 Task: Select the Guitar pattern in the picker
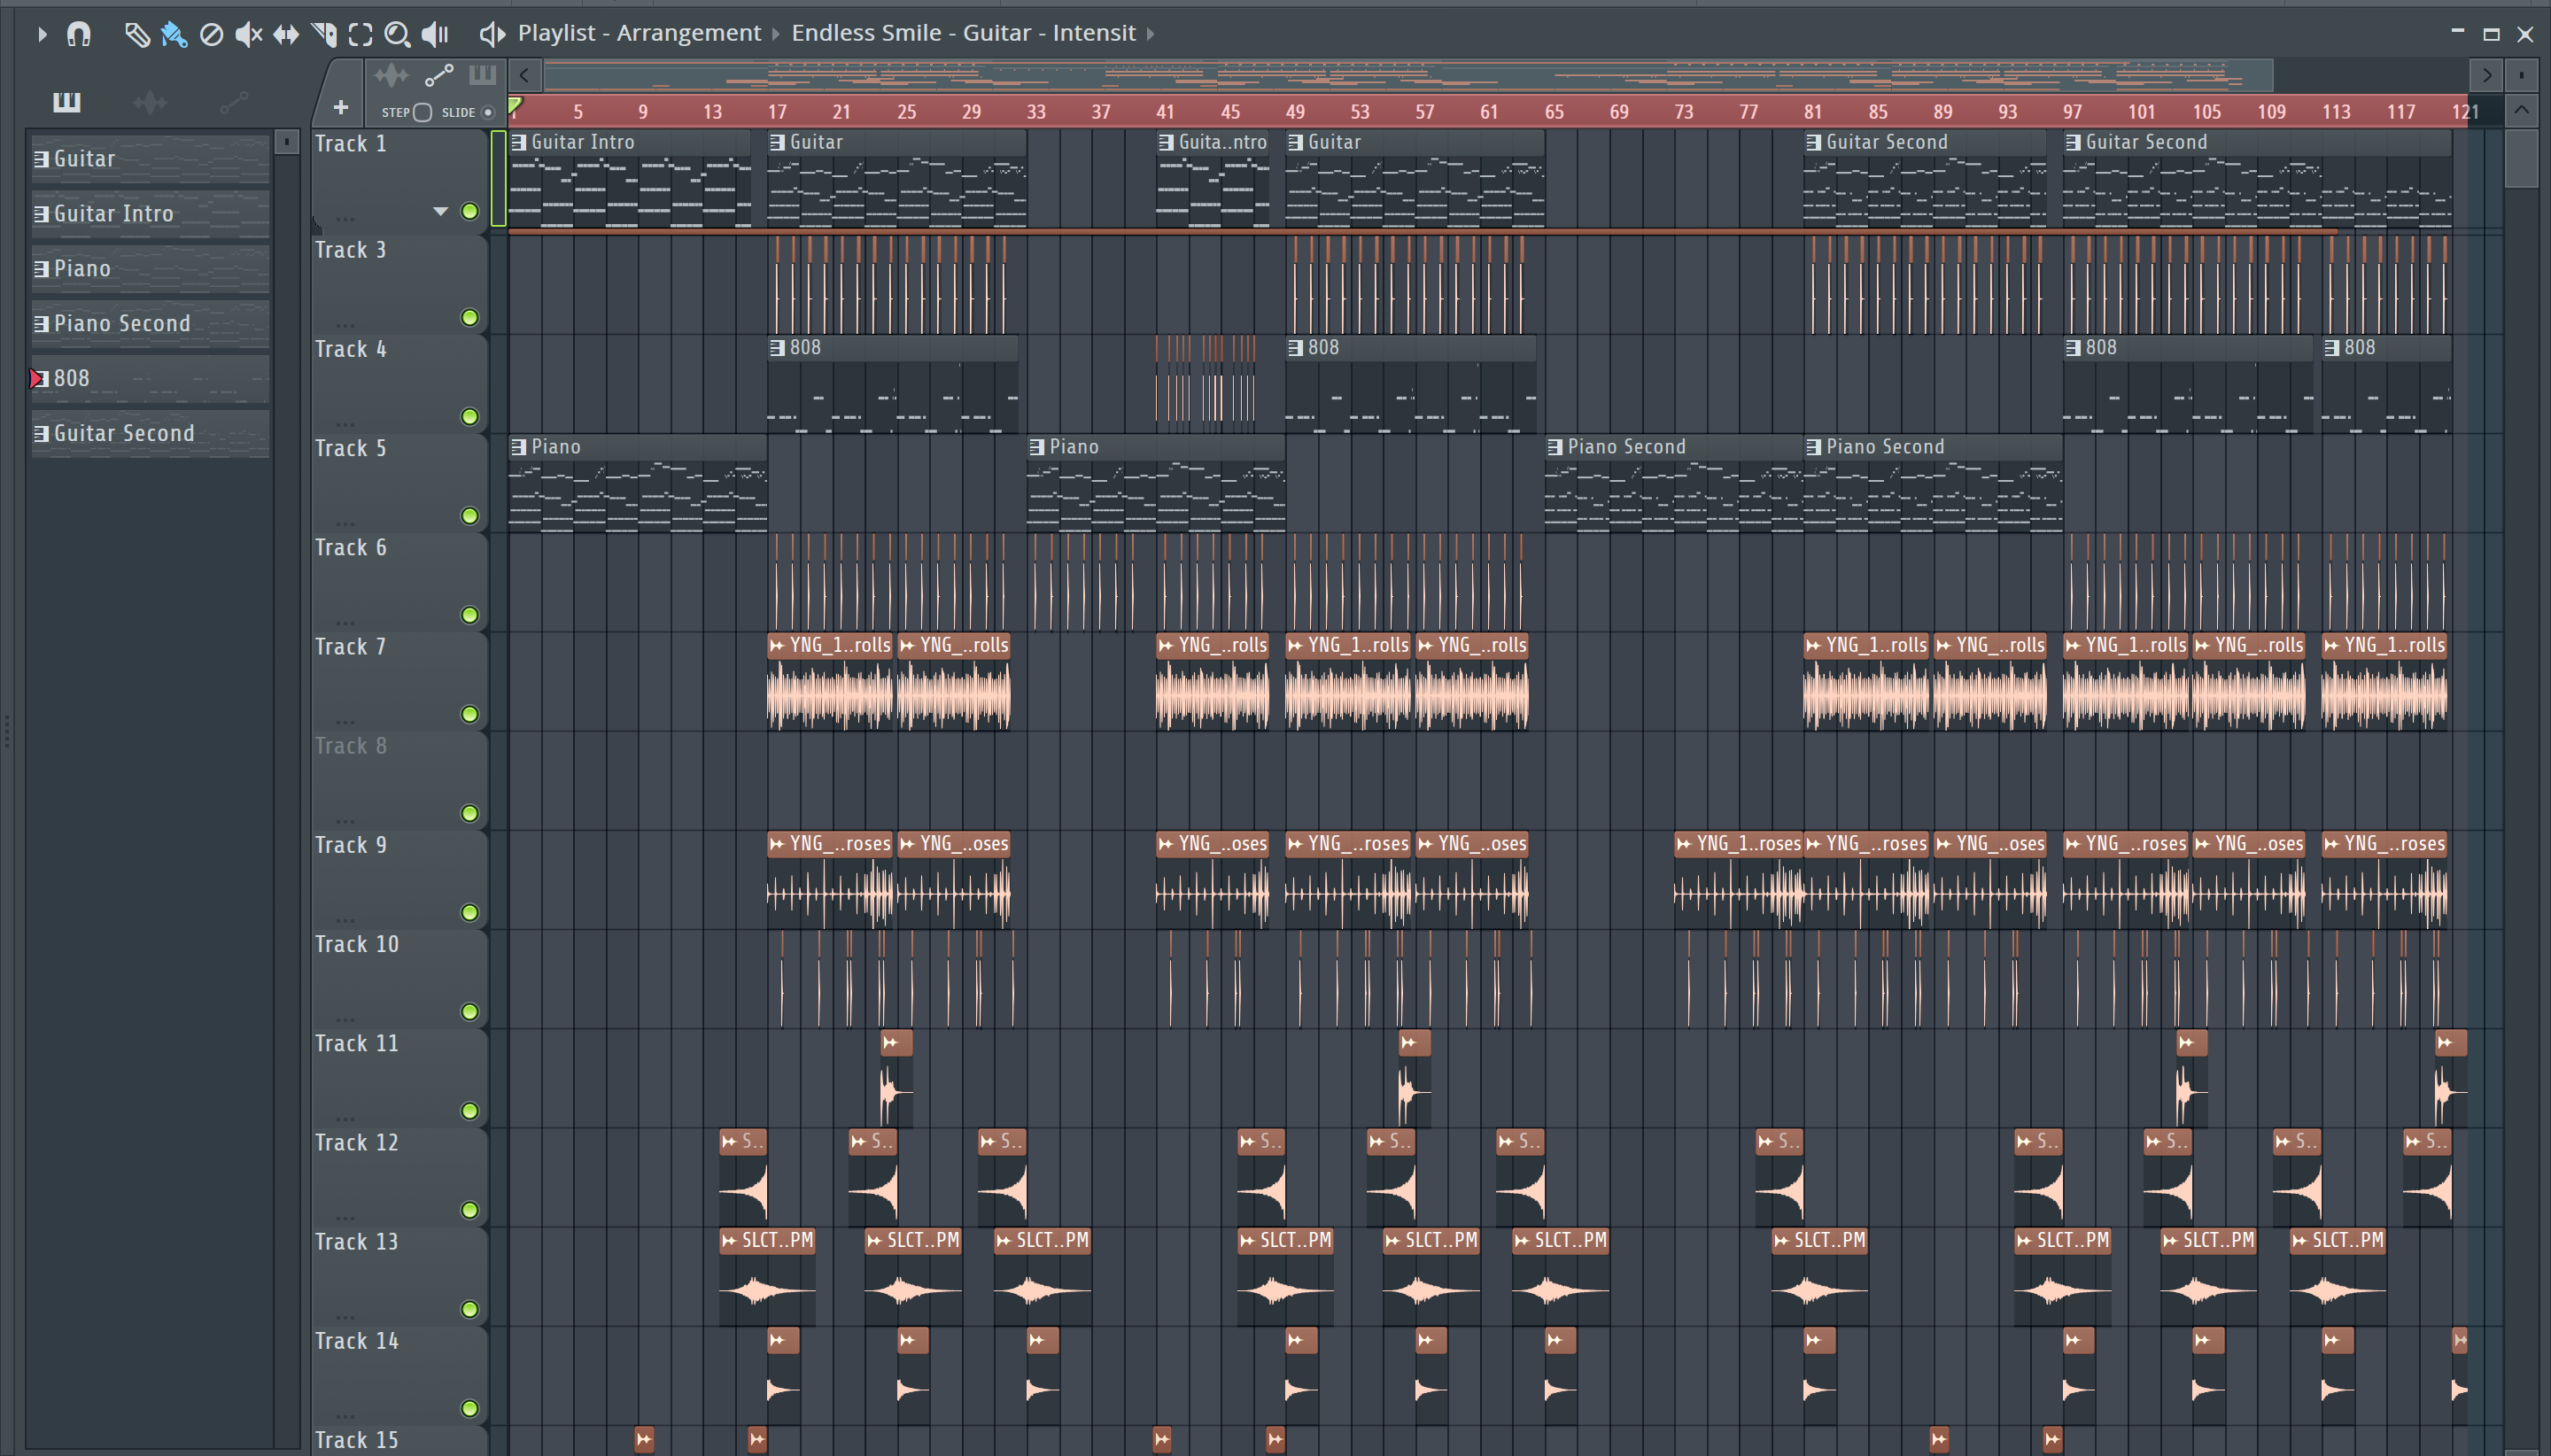pyautogui.click(x=150, y=159)
